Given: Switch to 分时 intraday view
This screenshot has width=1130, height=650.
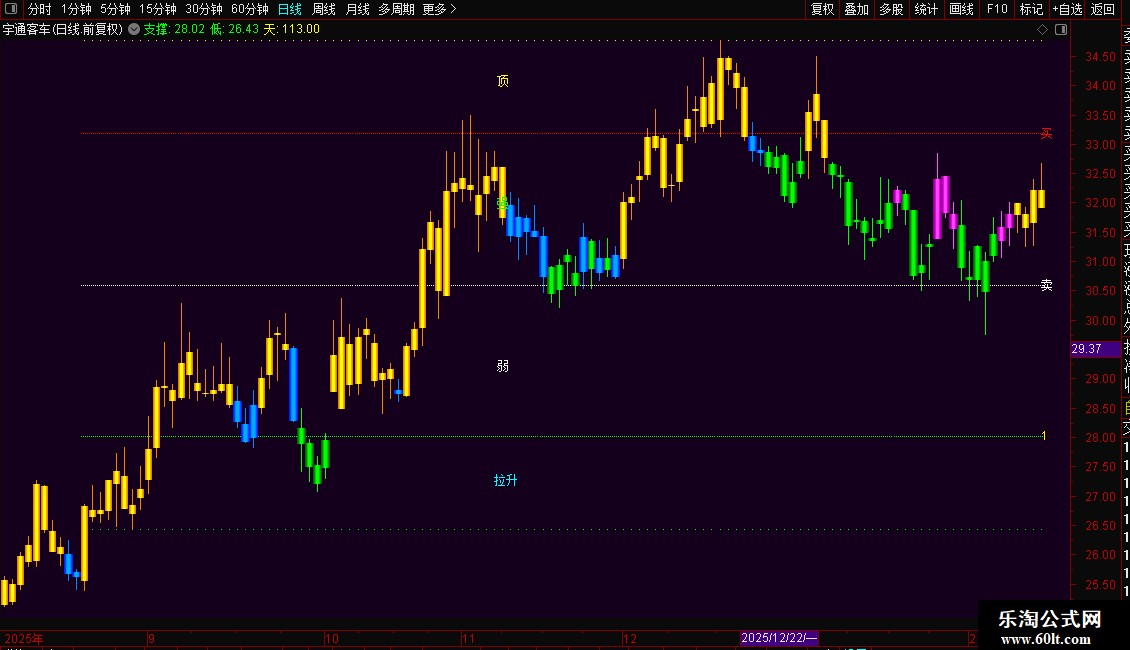Looking at the screenshot, I should pos(40,9).
